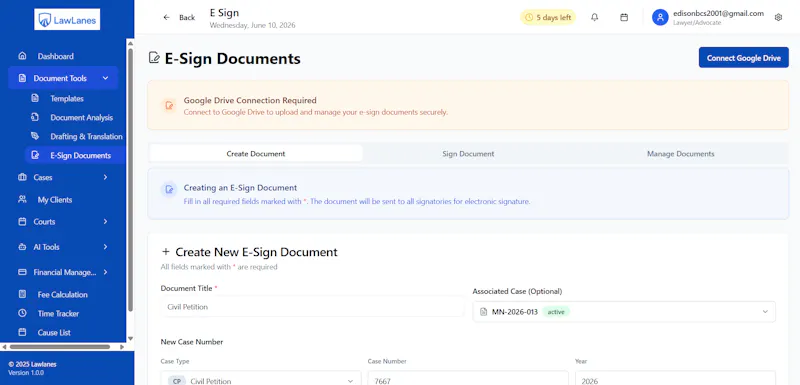Click the My Clients people icon

[22, 199]
